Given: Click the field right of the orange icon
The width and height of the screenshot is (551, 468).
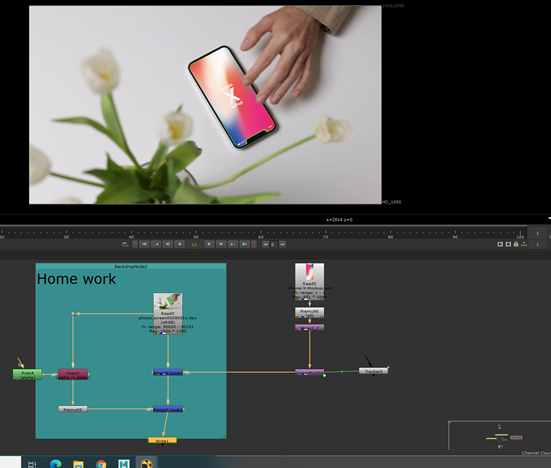Looking at the screenshot, I should pyautogui.click(x=537, y=244).
